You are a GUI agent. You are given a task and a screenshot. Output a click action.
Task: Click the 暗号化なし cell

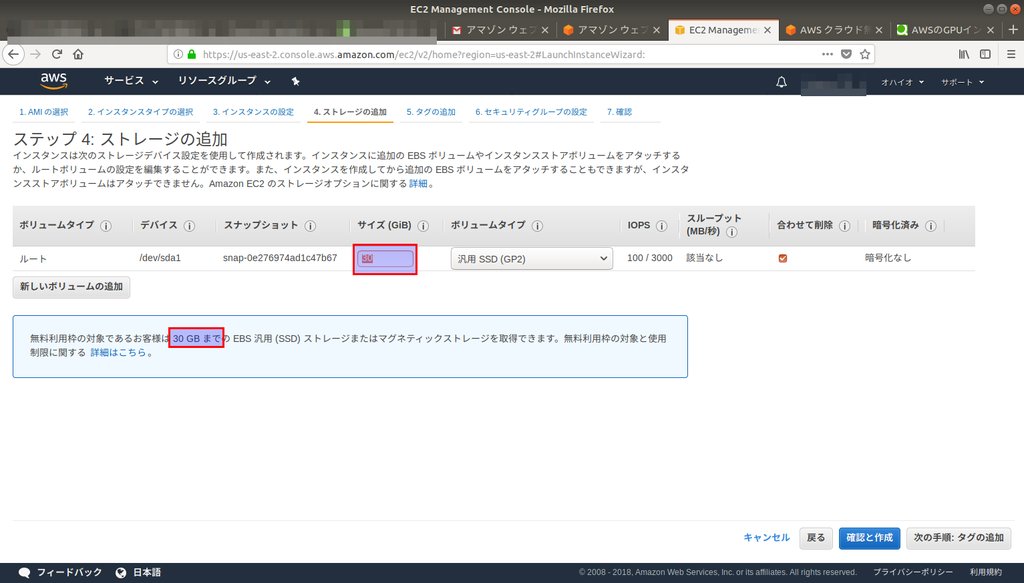(x=888, y=258)
